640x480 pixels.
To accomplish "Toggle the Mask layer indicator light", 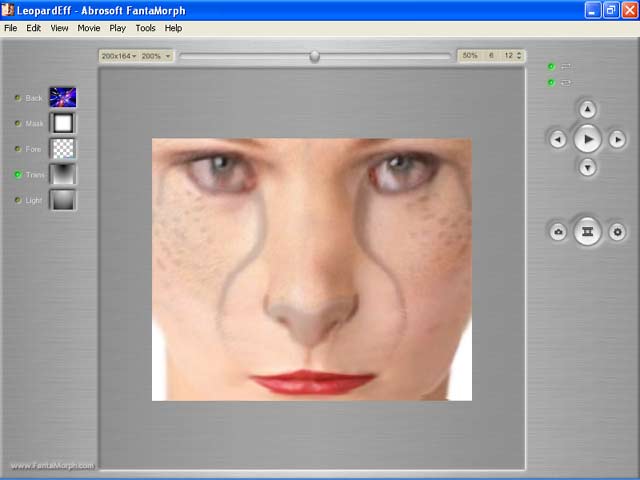I will (x=18, y=124).
